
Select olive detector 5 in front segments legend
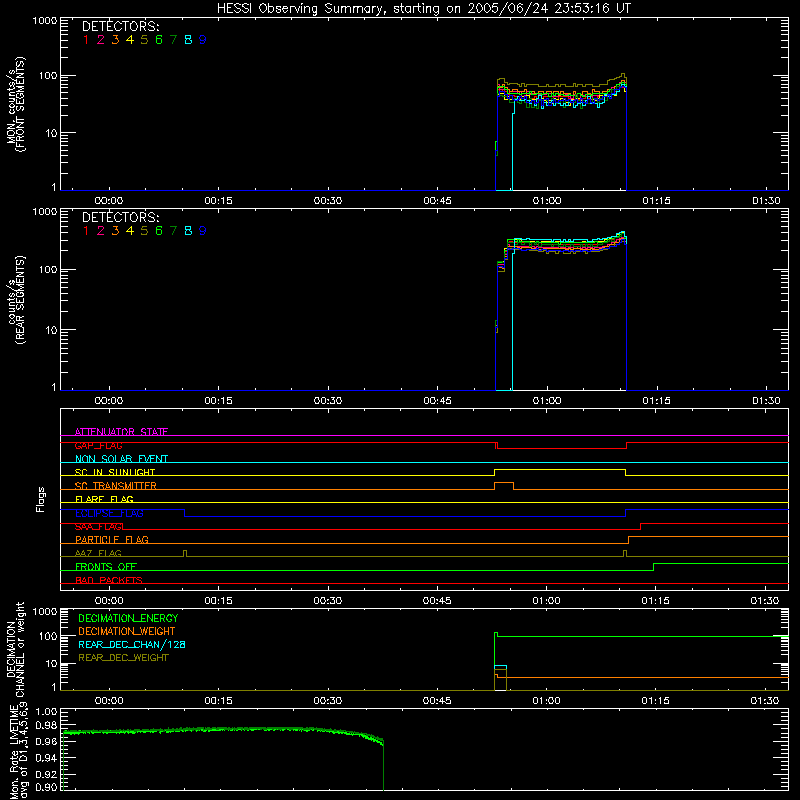tap(144, 40)
